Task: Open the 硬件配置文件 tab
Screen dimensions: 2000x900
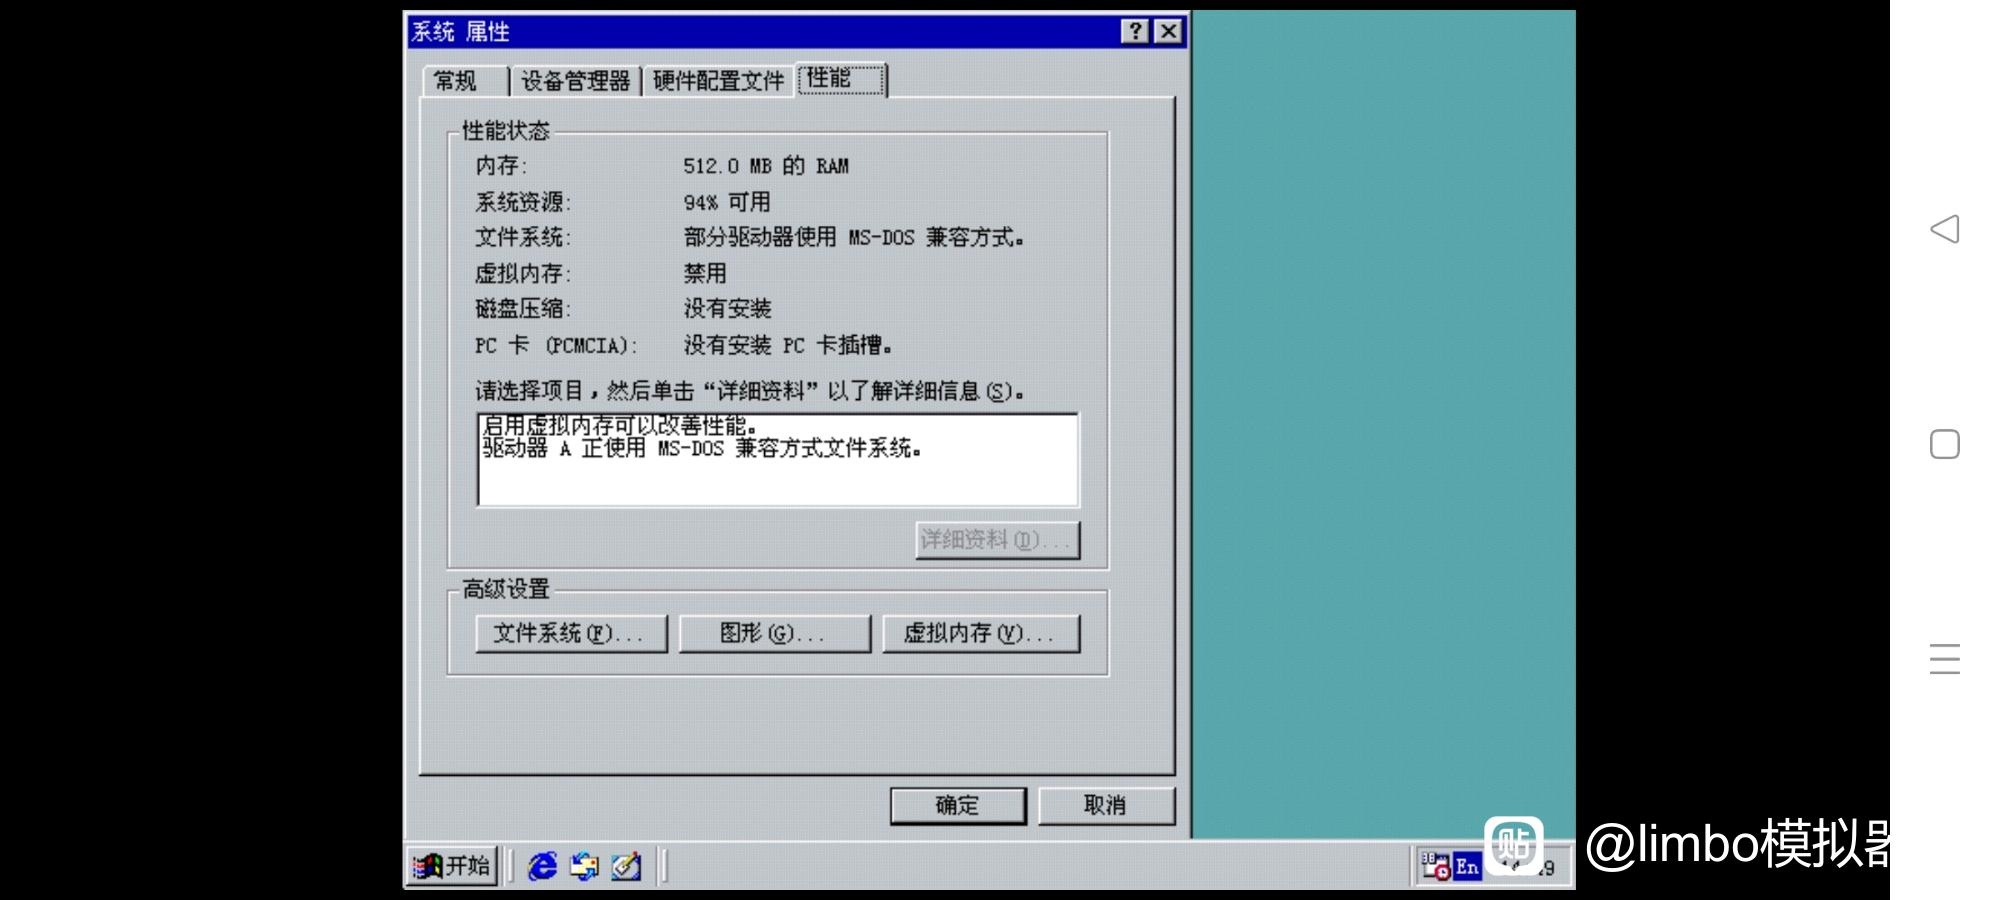Action: (x=718, y=81)
